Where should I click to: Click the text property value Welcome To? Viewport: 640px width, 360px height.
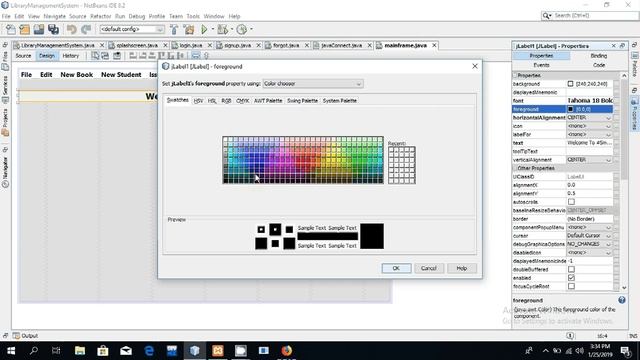589,143
